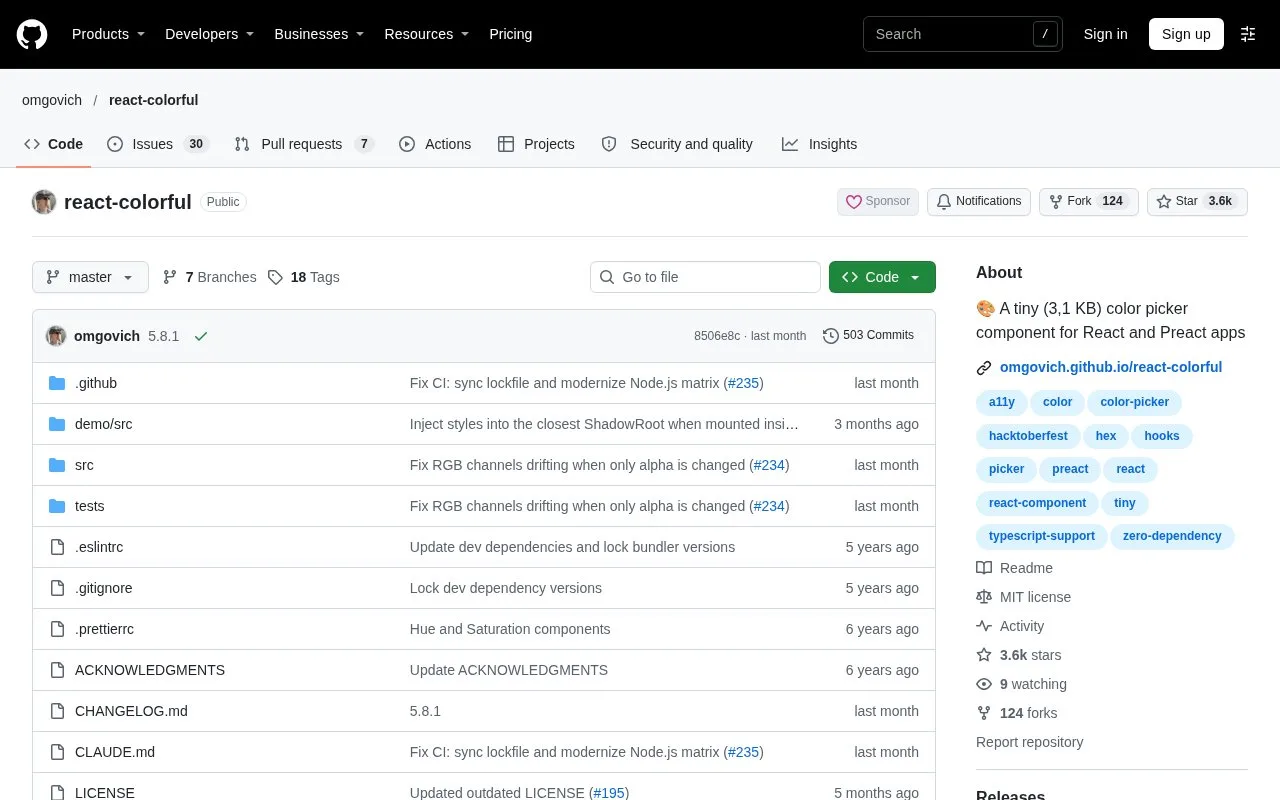This screenshot has width=1280, height=800.
Task: Open the CHANGELOG.md file
Action: click(x=131, y=711)
